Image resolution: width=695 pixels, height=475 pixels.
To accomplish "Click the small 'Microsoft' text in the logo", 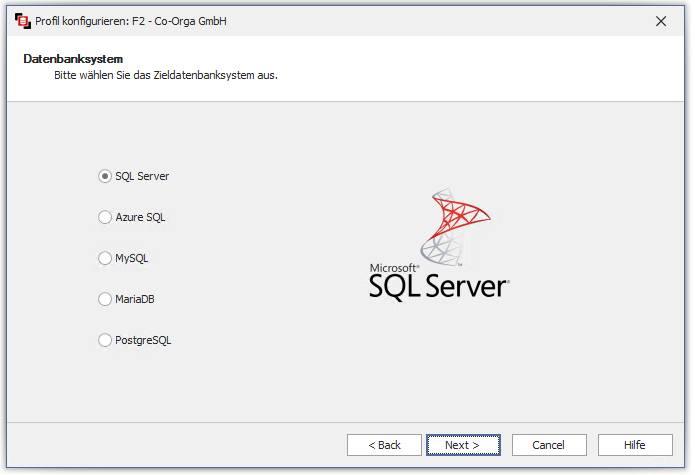I will (x=393, y=268).
